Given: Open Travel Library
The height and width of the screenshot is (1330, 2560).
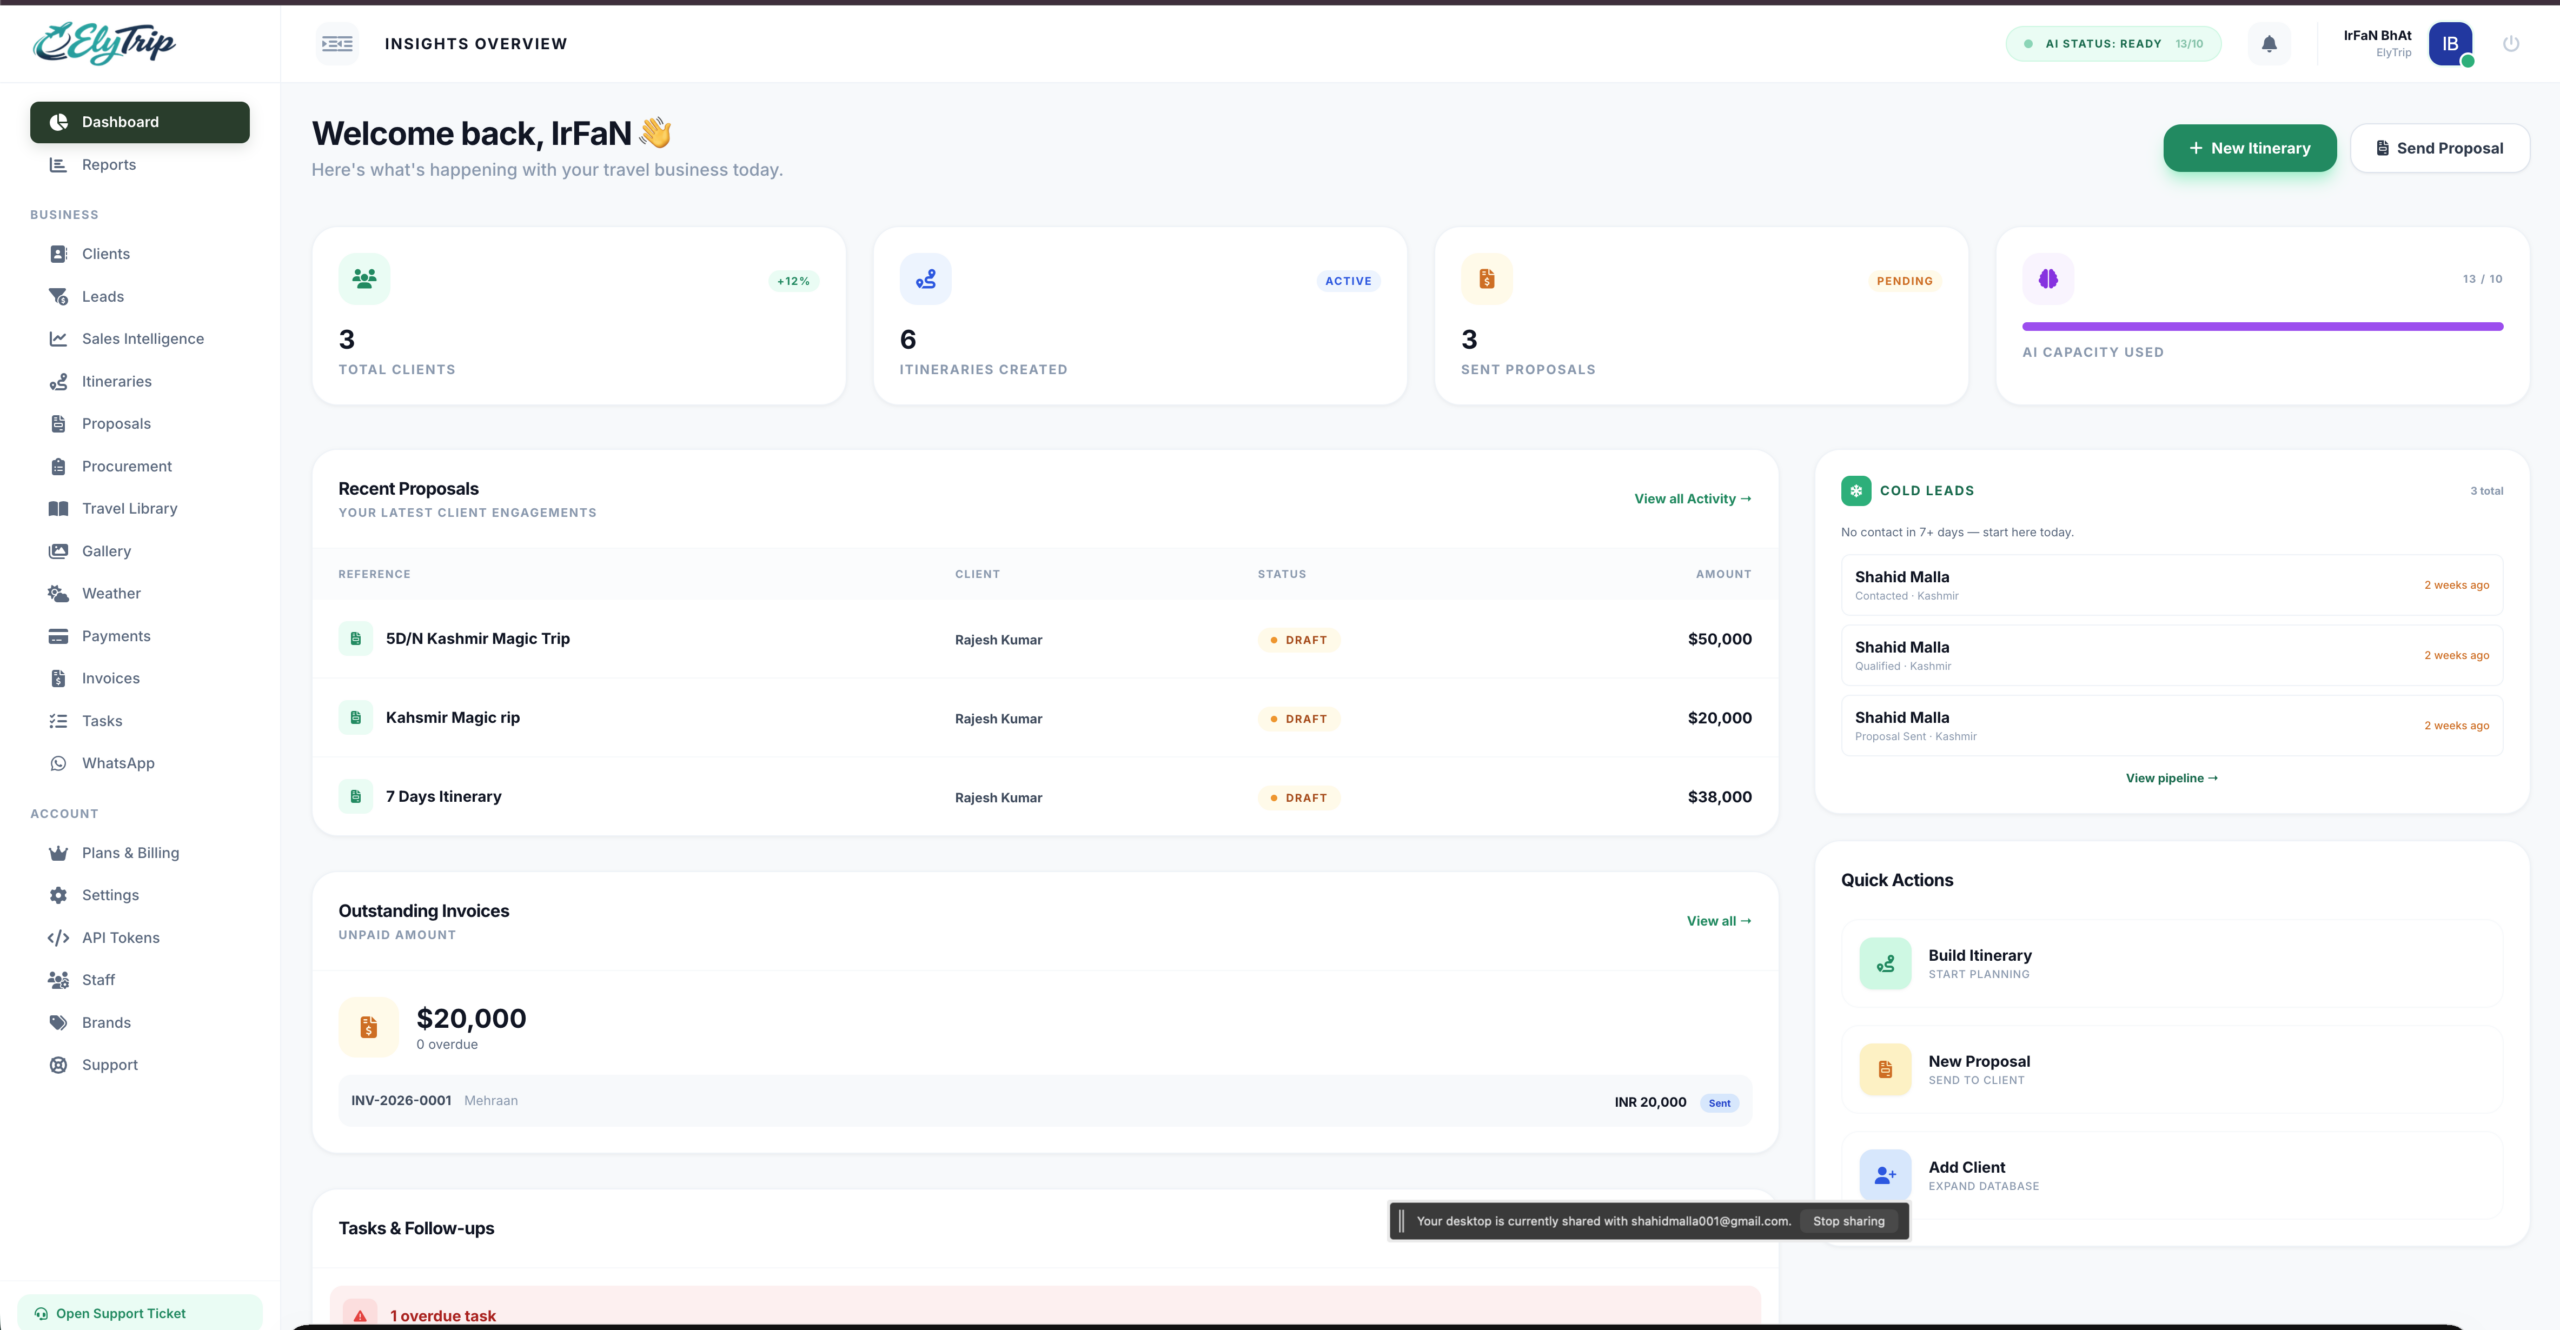Looking at the screenshot, I should coord(140,509).
